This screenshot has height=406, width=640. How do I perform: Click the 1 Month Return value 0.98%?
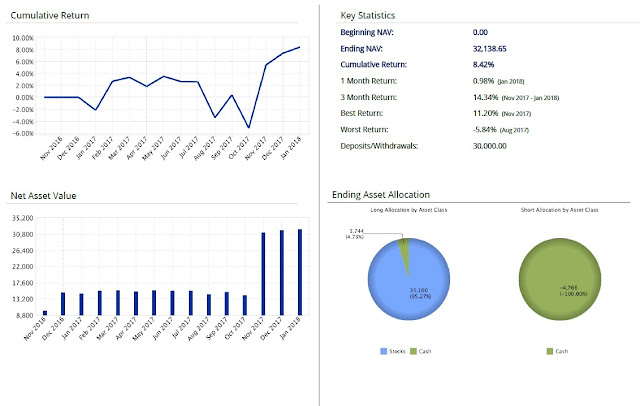click(483, 81)
